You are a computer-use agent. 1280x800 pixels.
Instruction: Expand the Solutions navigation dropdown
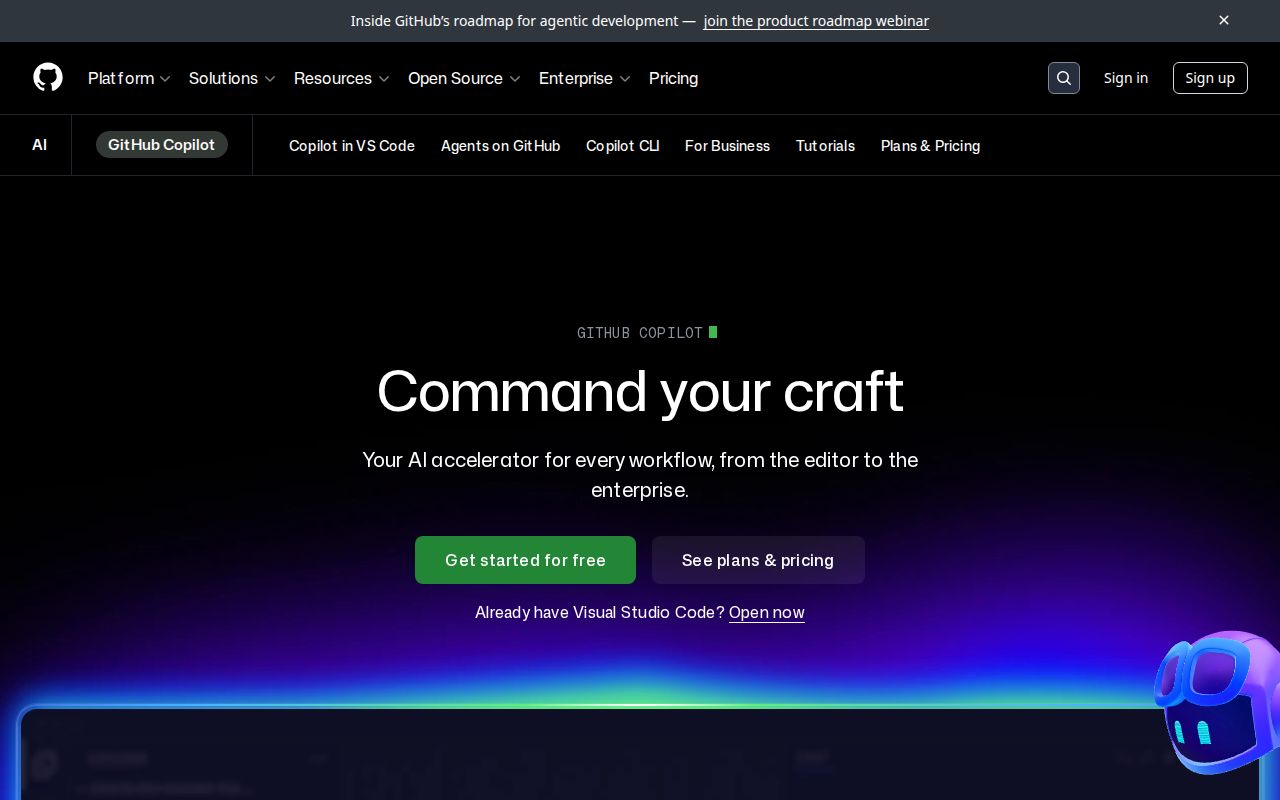[231, 78]
